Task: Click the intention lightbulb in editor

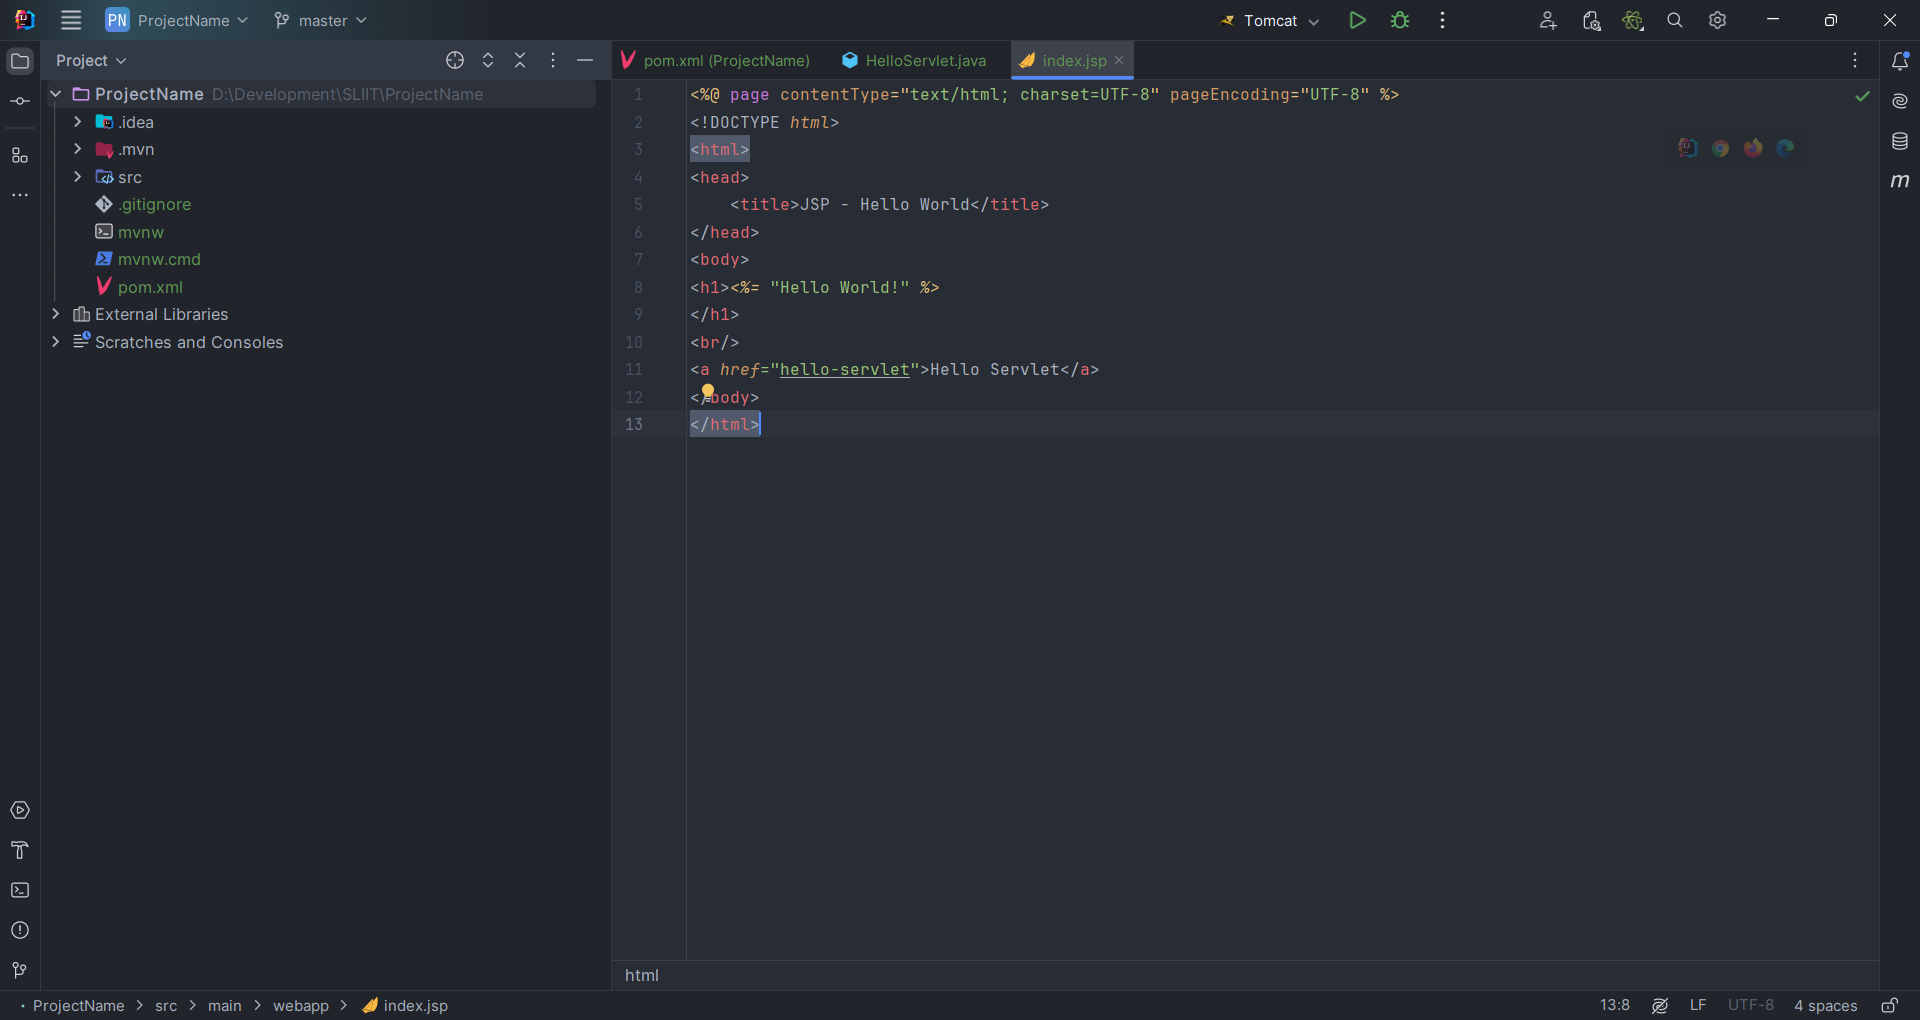Action: click(708, 391)
